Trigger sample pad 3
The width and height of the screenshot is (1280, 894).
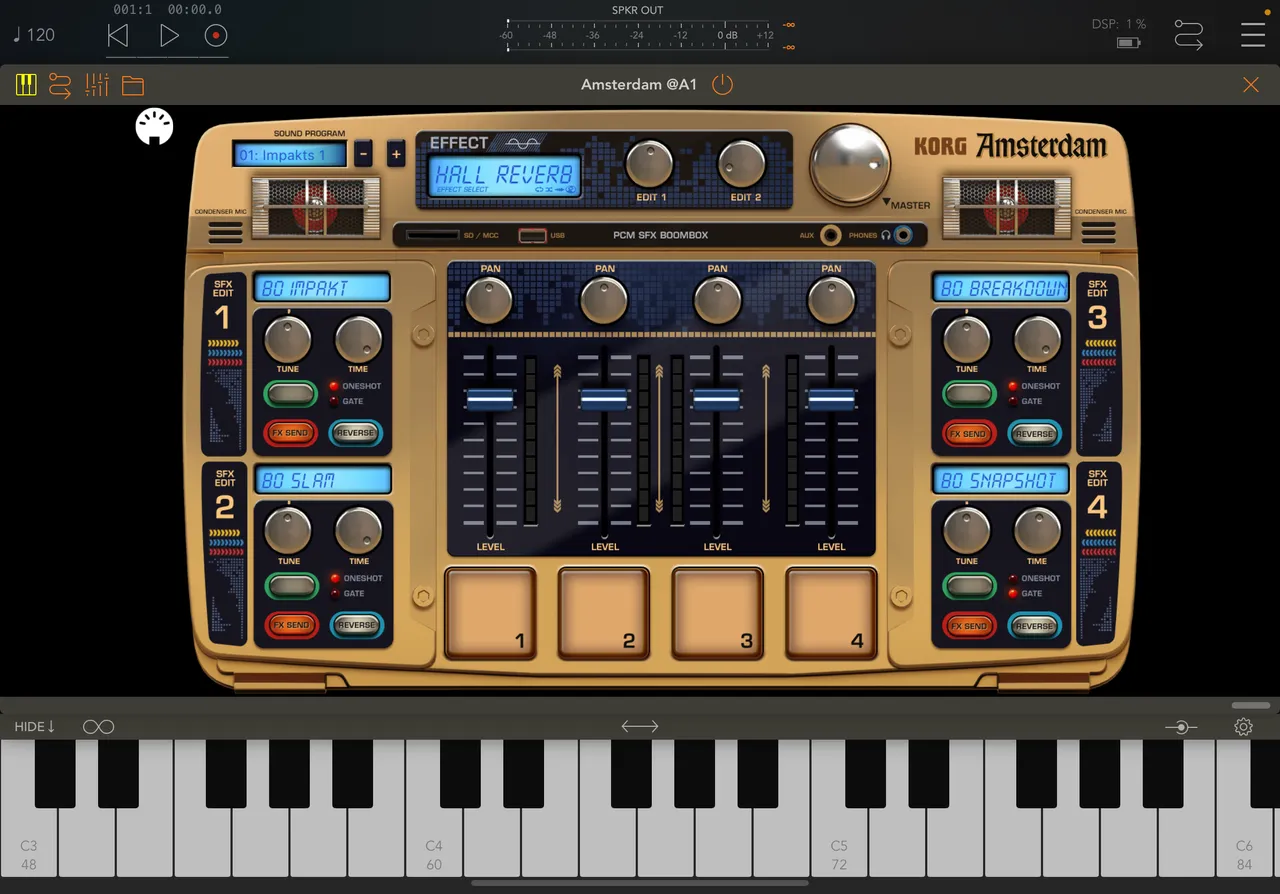point(718,613)
